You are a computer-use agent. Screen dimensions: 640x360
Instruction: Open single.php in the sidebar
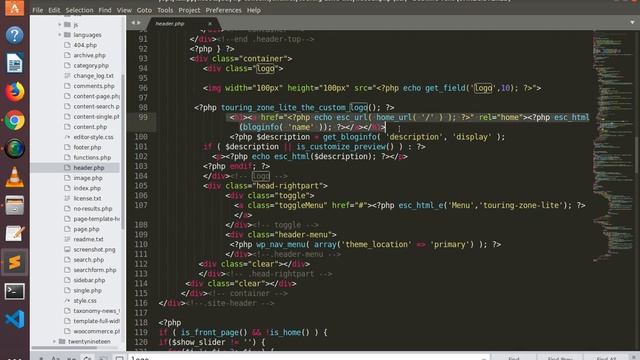[x=87, y=290]
